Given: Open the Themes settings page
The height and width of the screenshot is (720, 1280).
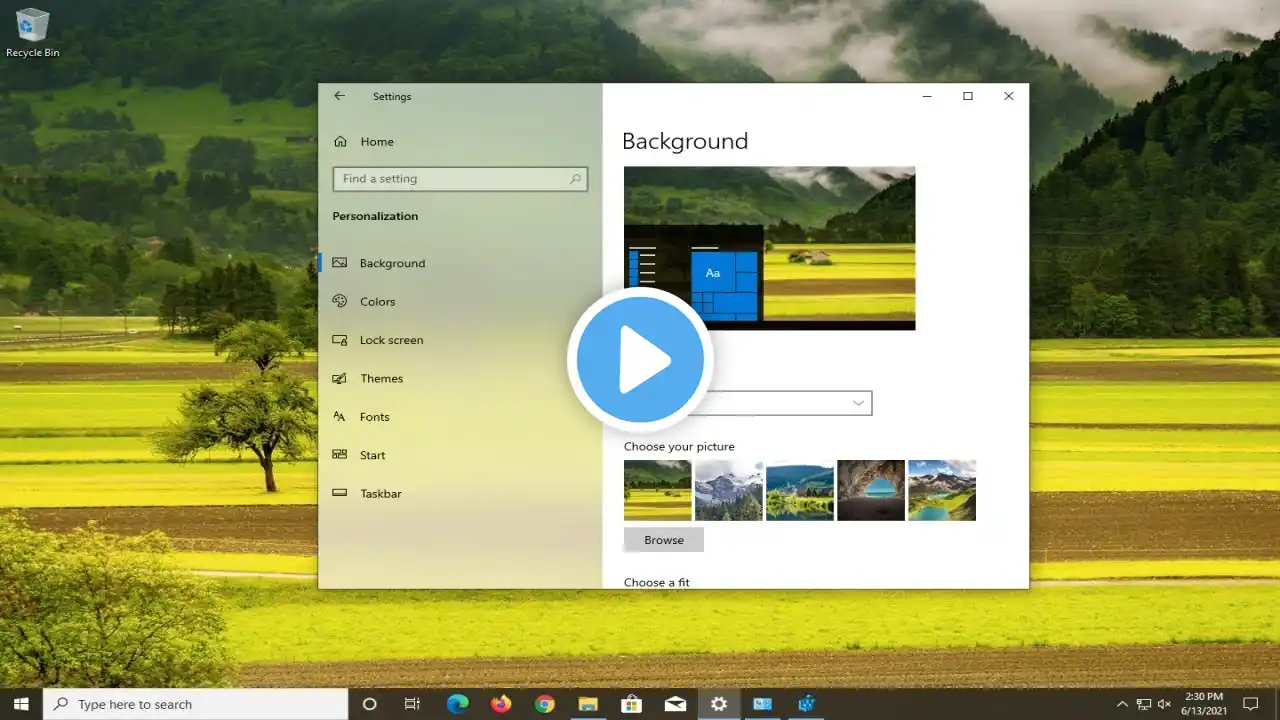Looking at the screenshot, I should tap(381, 379).
